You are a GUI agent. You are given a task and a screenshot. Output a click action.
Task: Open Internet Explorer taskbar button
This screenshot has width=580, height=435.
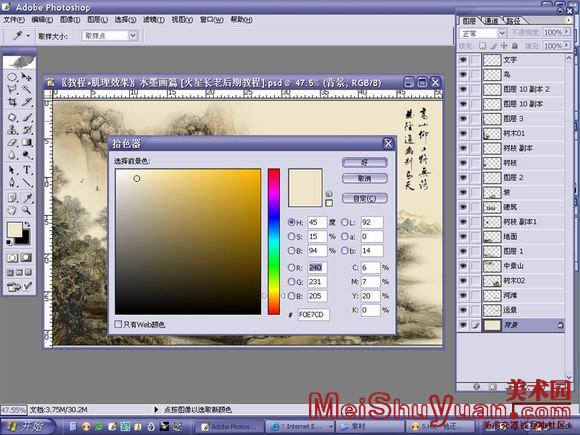click(300, 426)
